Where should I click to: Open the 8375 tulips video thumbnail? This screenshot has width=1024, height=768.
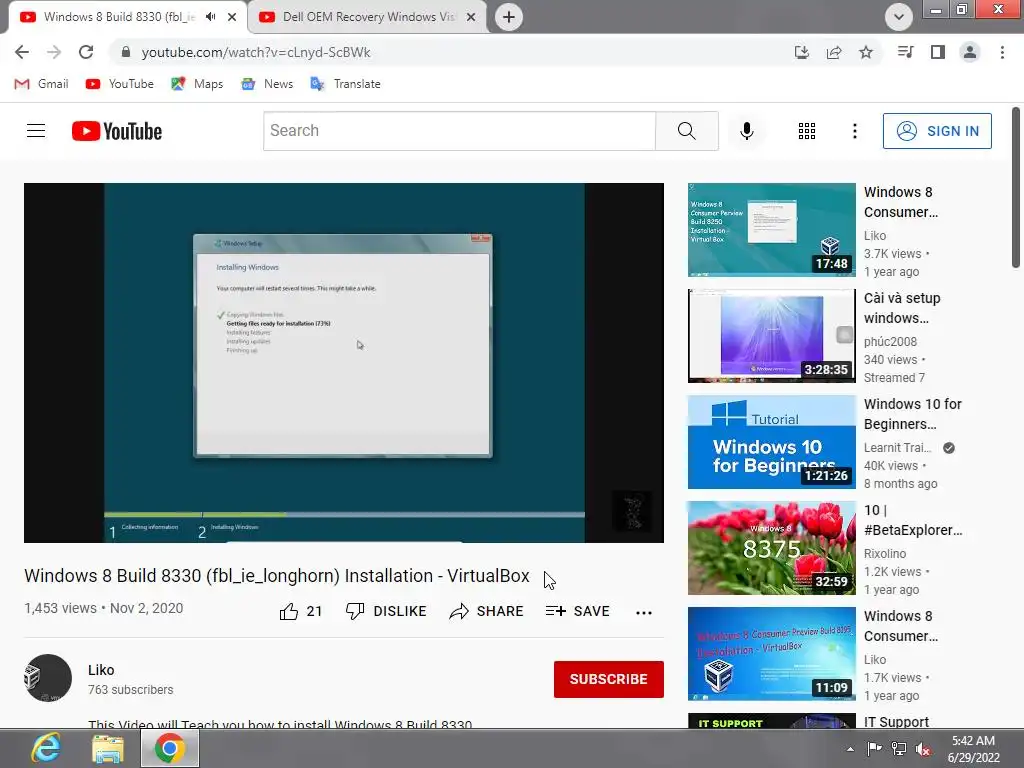click(771, 548)
